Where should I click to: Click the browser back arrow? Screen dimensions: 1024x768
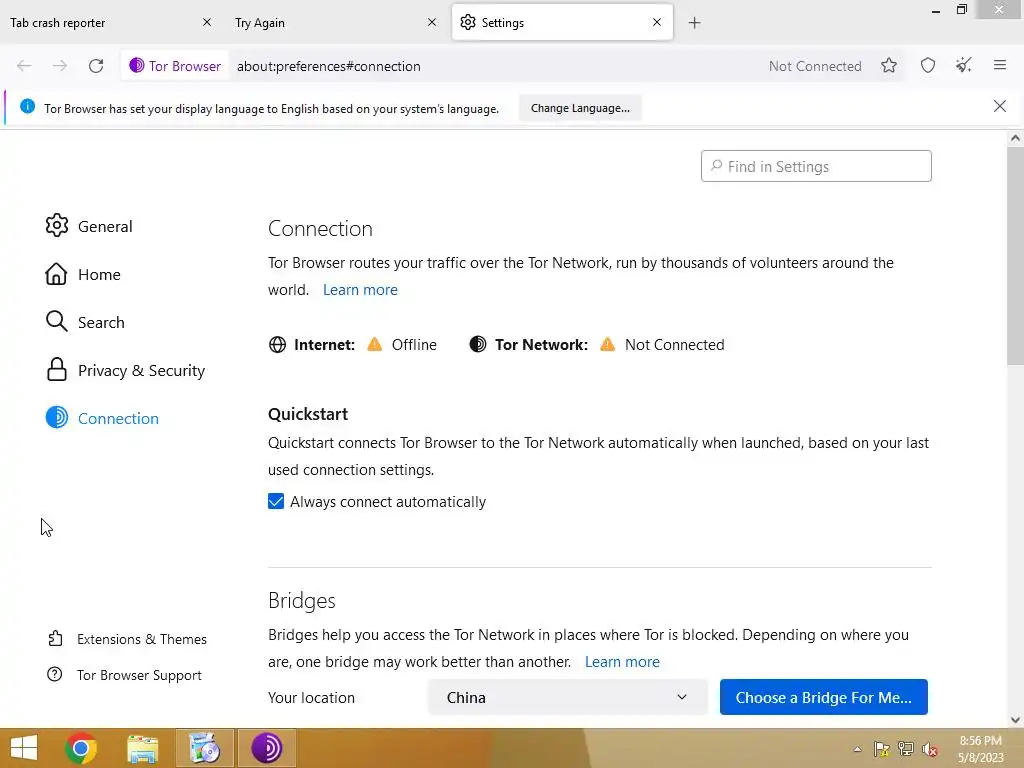(x=24, y=66)
